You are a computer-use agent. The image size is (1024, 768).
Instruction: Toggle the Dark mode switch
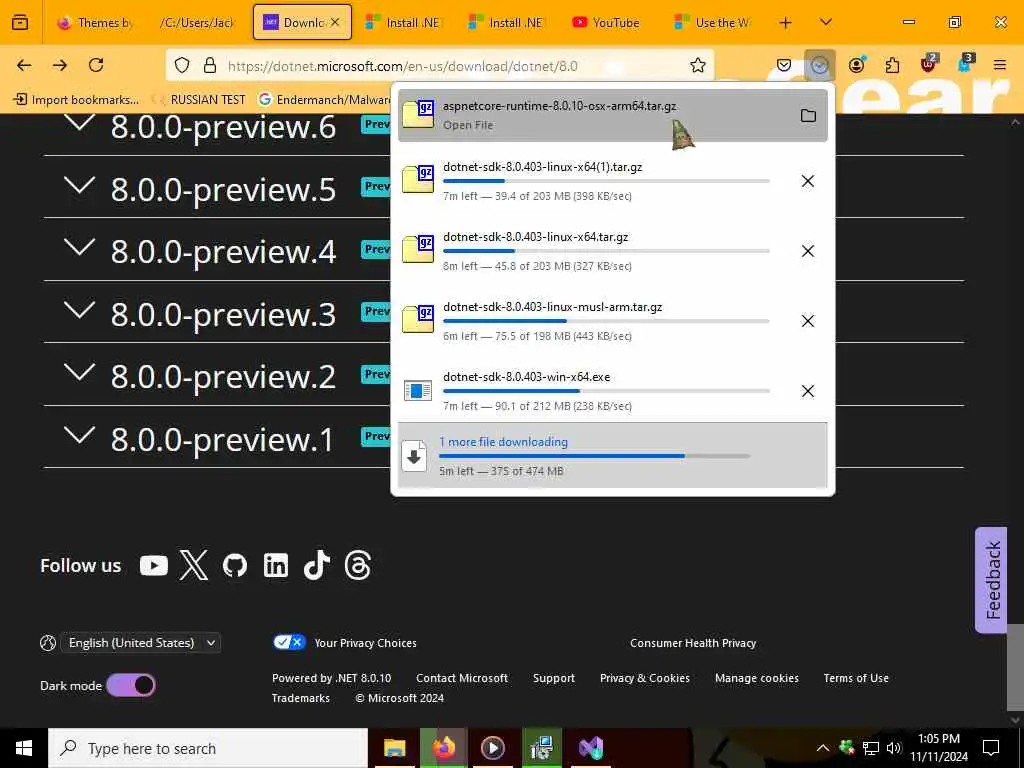[131, 685]
